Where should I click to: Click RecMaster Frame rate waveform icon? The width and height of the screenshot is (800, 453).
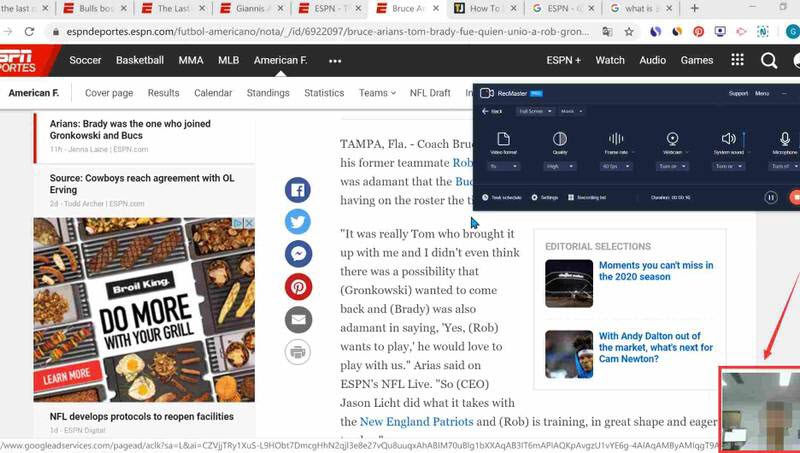tap(616, 139)
